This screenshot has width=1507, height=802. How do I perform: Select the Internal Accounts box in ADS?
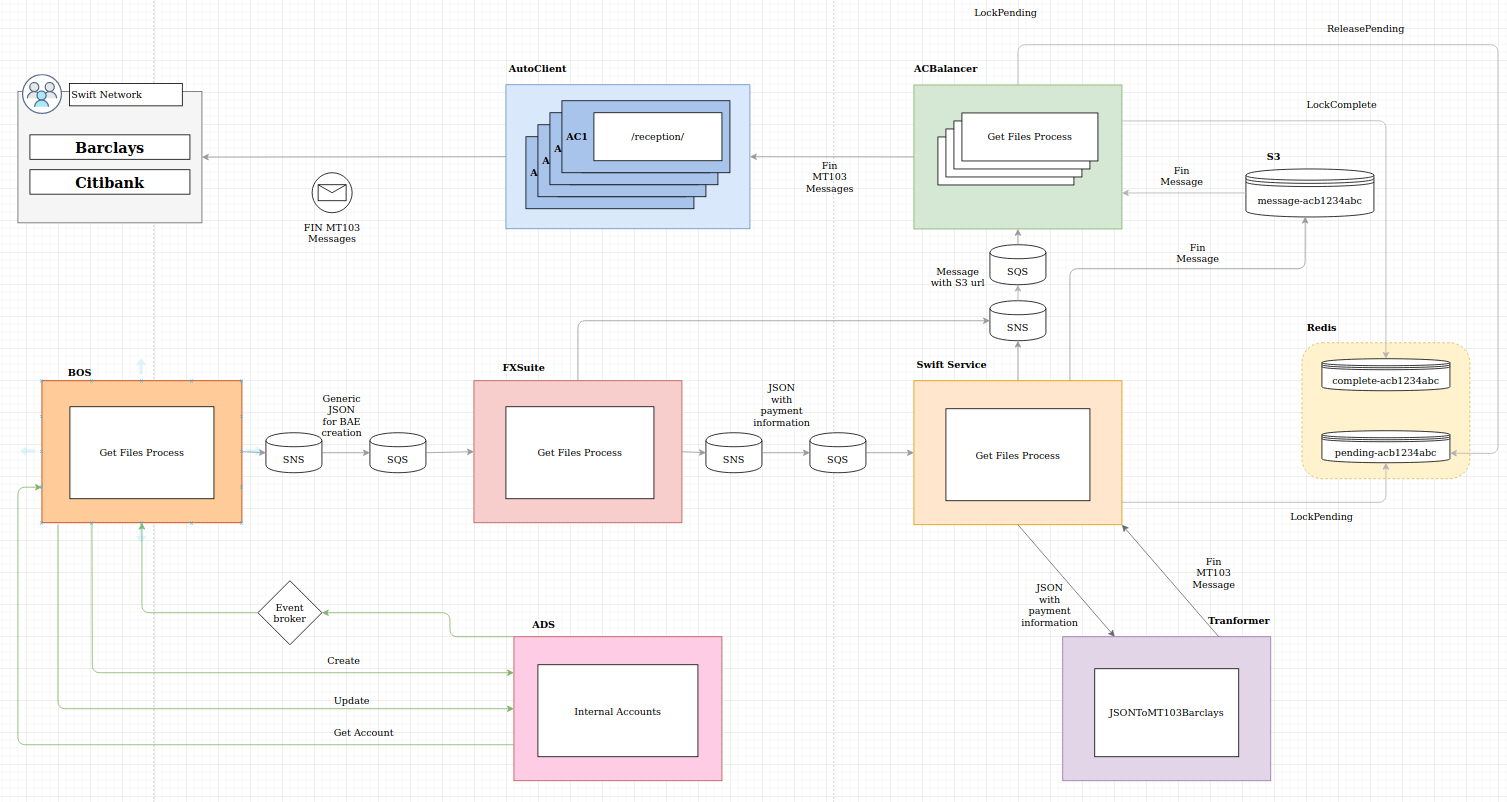point(617,711)
